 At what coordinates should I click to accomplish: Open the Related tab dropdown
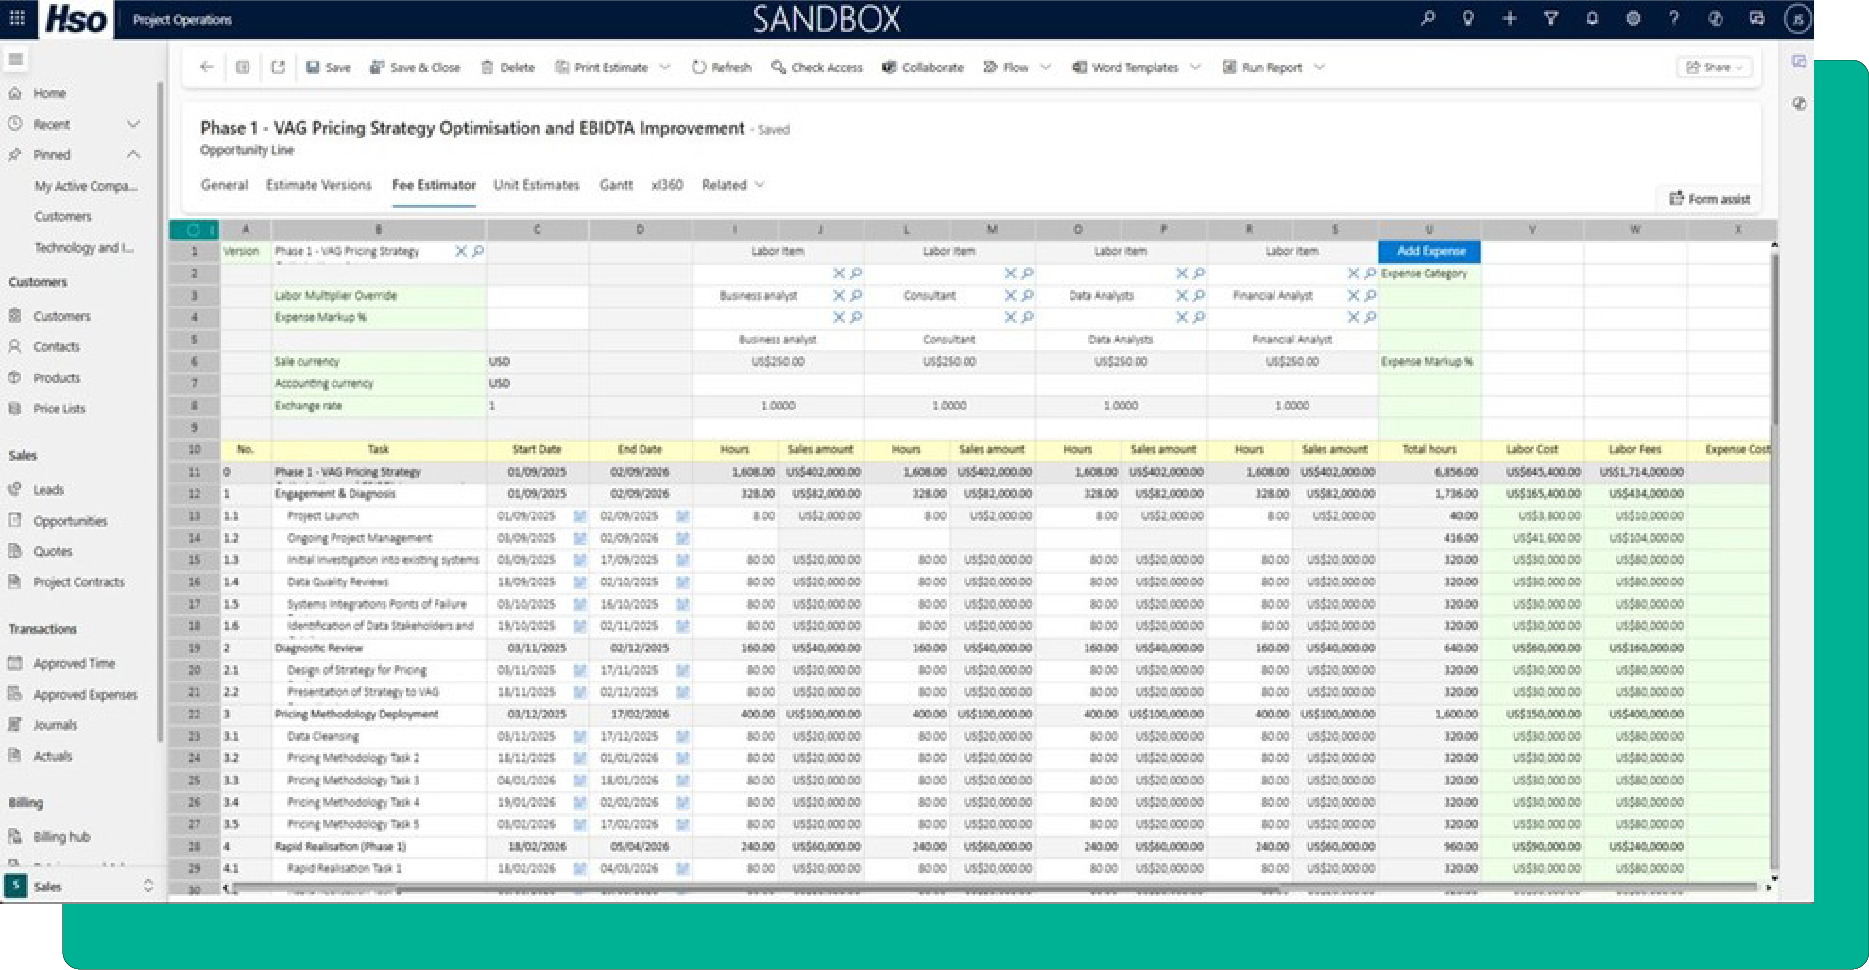click(x=759, y=185)
